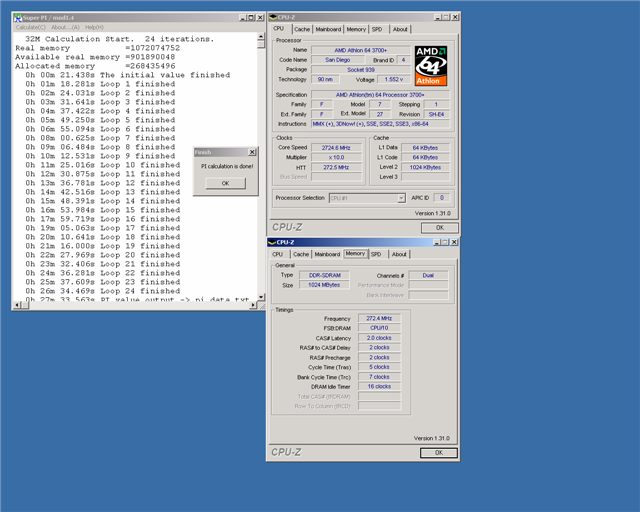Open the Processor Selection dropdown

click(401, 198)
